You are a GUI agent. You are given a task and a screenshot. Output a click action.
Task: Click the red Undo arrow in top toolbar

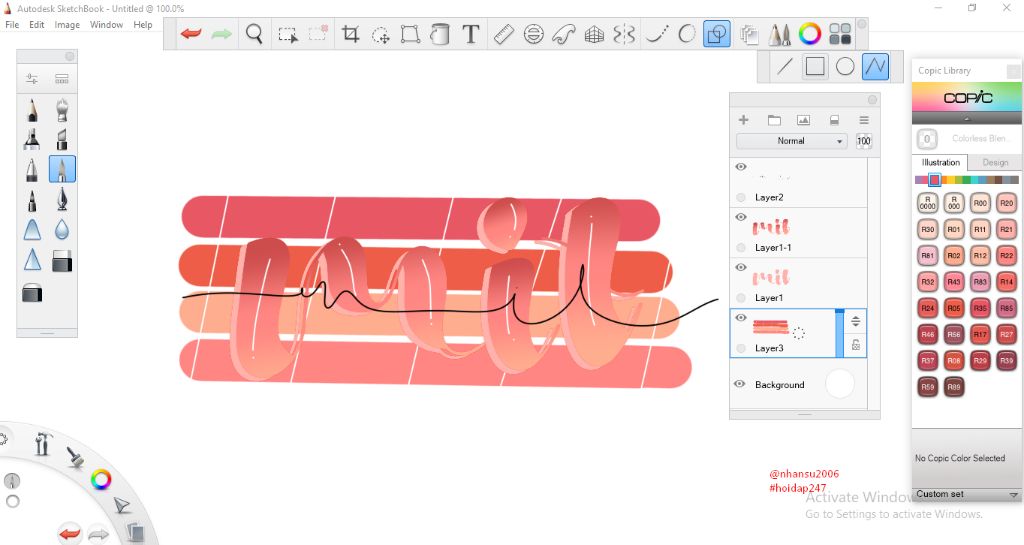[x=191, y=33]
